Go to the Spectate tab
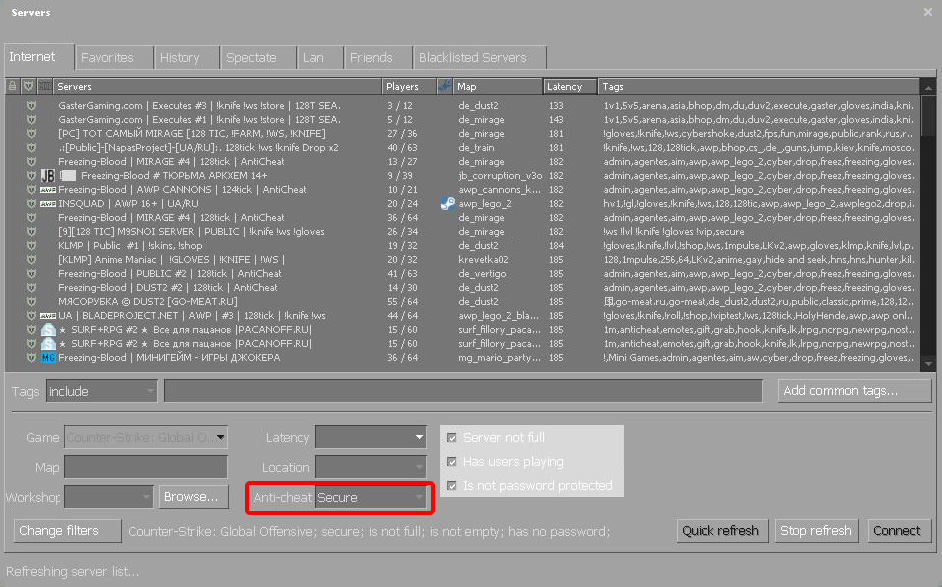Viewport: 942px width, 587px height. coord(258,58)
